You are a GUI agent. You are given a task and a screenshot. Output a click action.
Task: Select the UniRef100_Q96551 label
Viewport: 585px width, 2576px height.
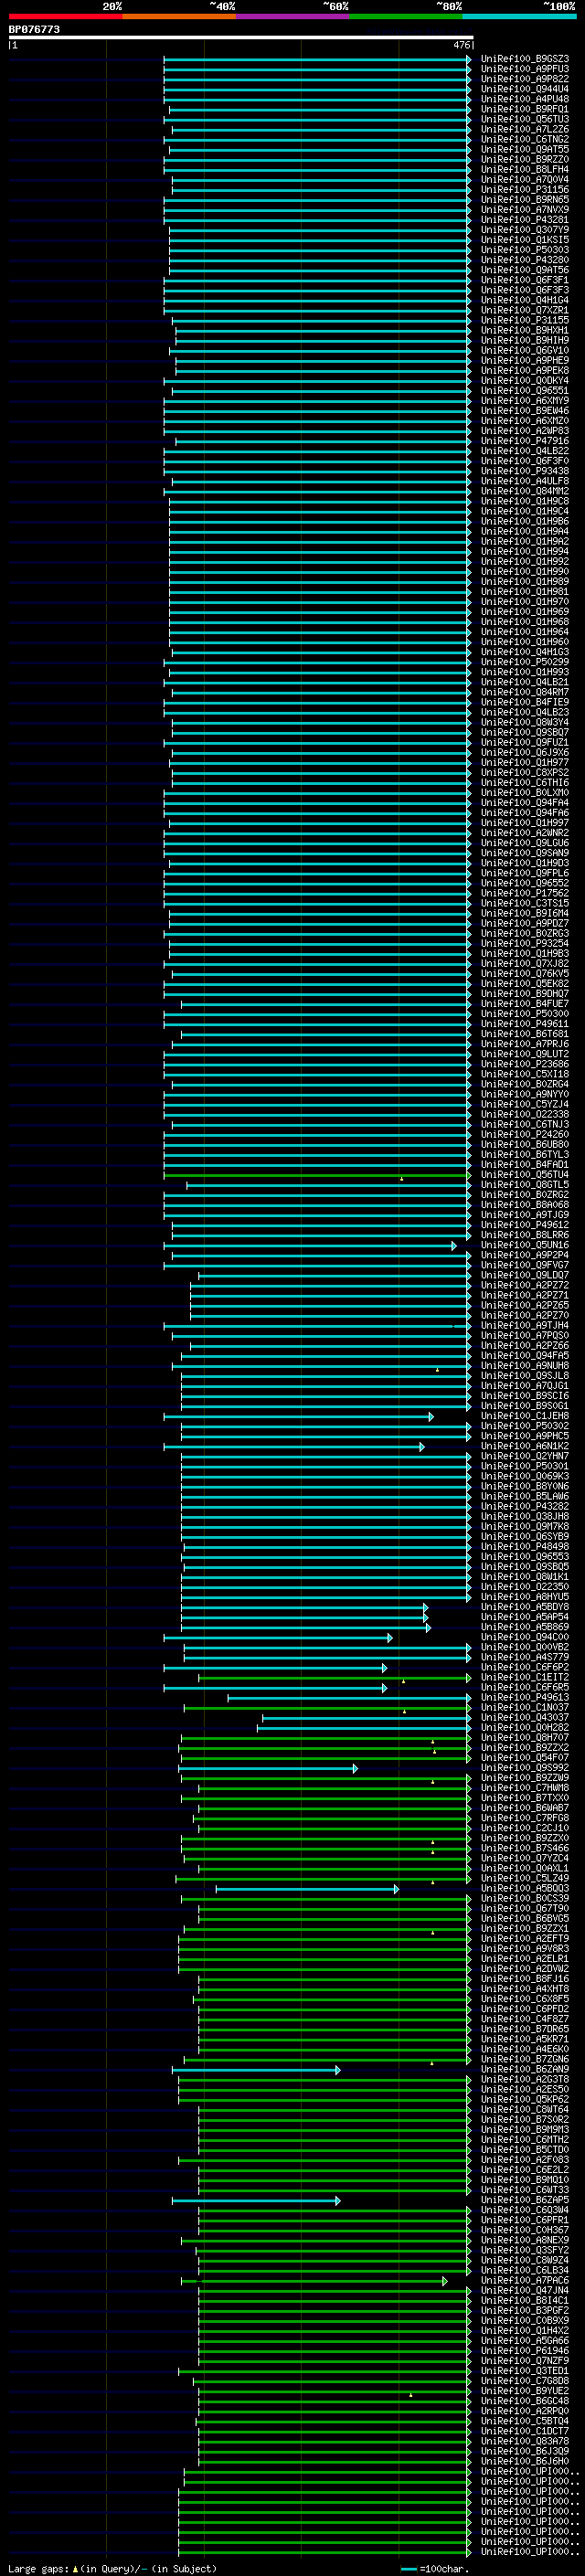(x=525, y=391)
